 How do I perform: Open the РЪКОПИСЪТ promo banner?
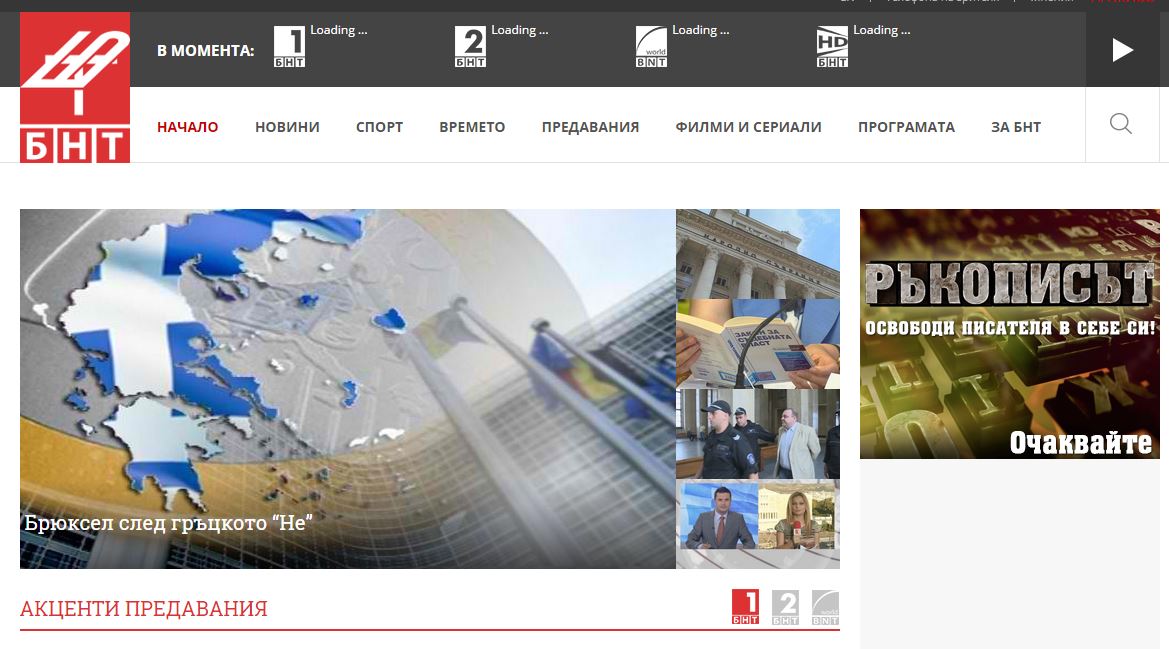pyautogui.click(x=1009, y=333)
